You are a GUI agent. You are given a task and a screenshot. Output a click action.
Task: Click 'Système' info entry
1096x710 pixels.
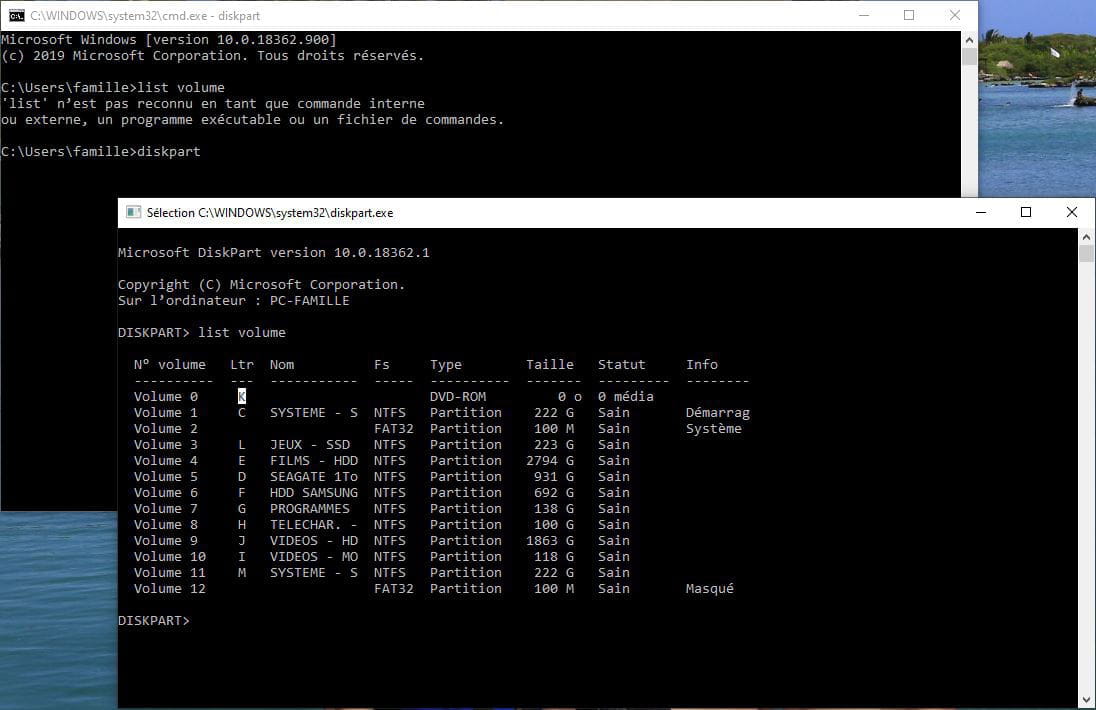tap(714, 428)
